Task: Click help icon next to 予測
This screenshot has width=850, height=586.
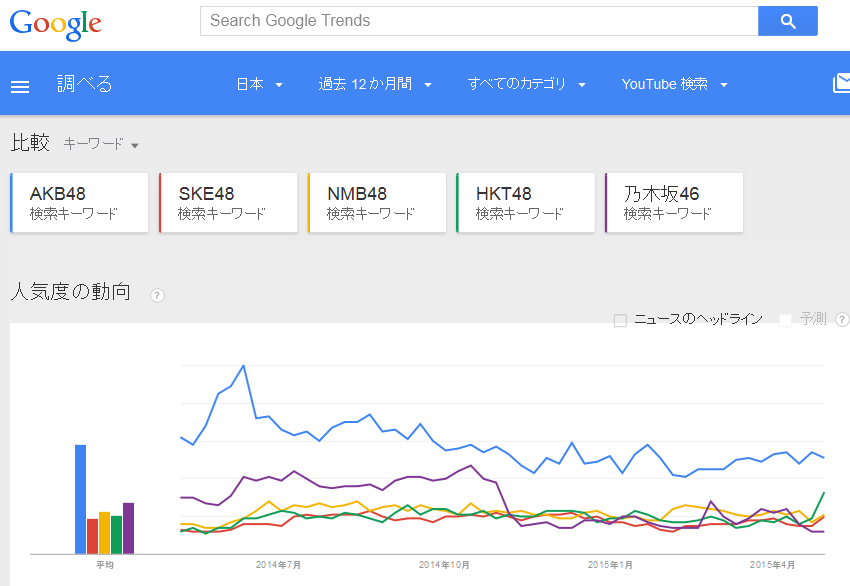Action: pyautogui.click(x=842, y=320)
